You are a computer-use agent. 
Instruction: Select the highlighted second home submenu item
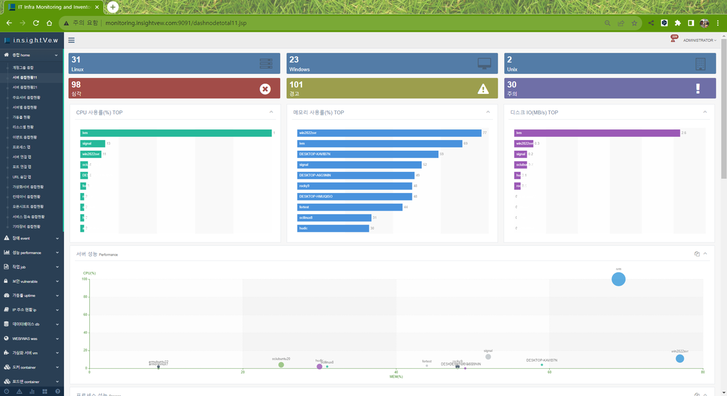(x=25, y=77)
